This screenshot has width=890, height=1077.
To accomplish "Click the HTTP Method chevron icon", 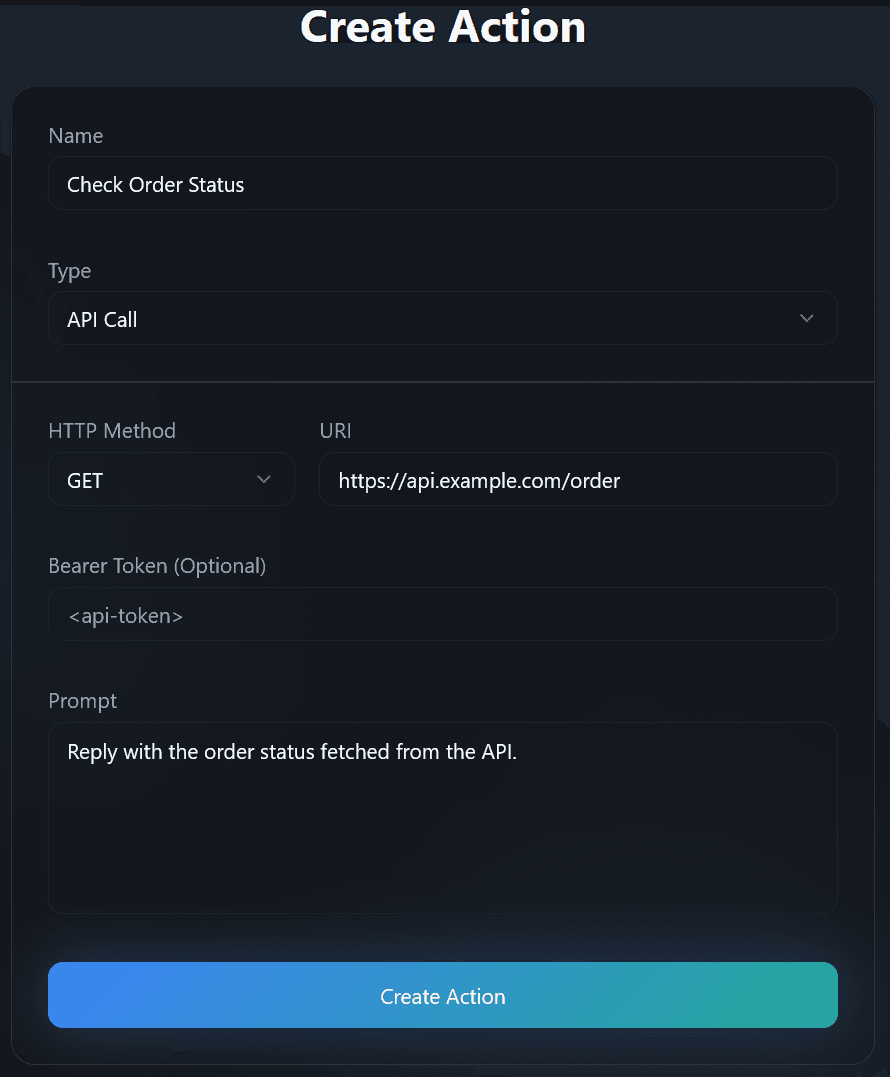I will [264, 479].
